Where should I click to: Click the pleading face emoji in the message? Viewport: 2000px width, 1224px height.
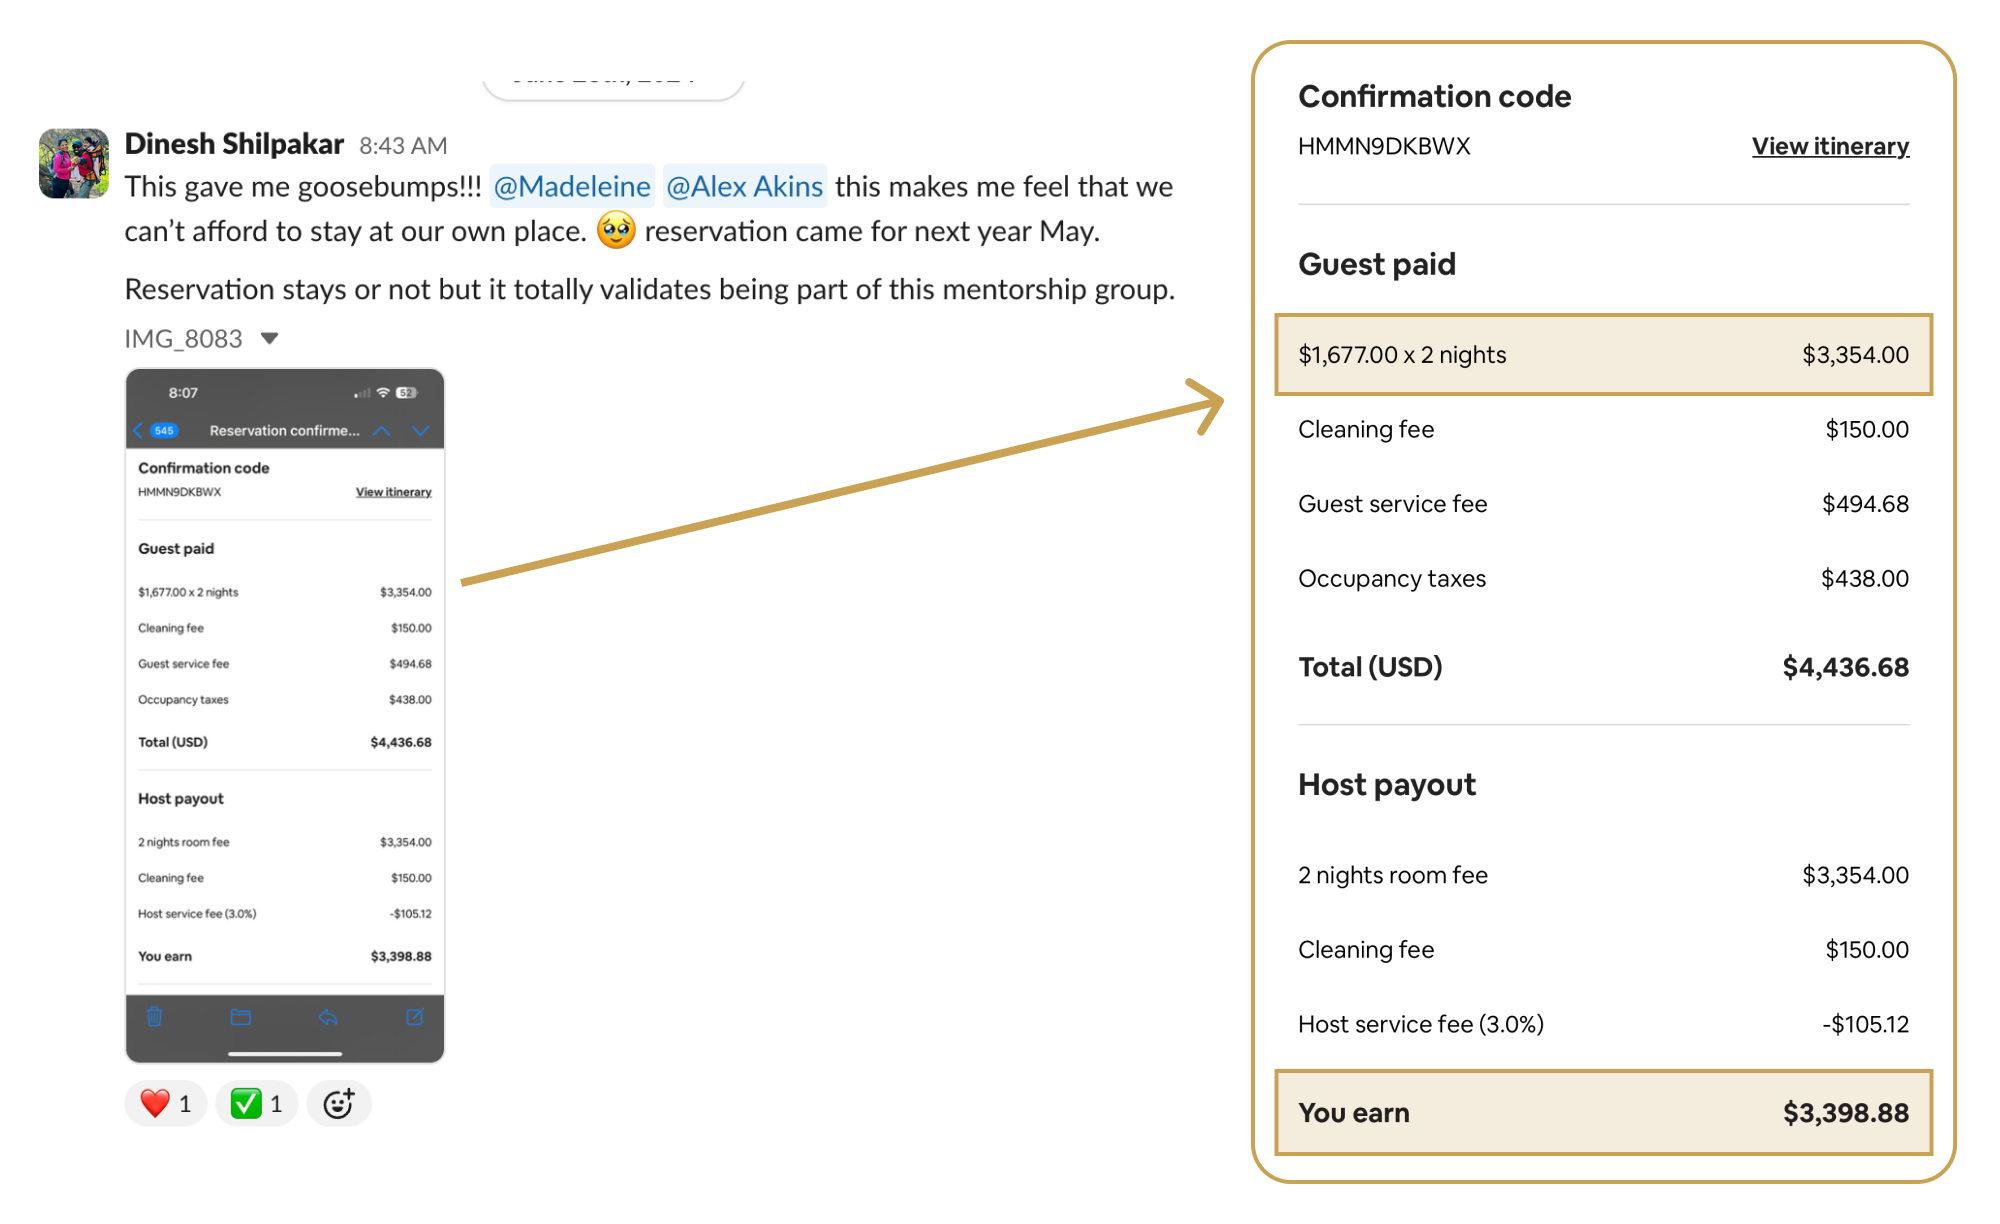pyautogui.click(x=616, y=231)
